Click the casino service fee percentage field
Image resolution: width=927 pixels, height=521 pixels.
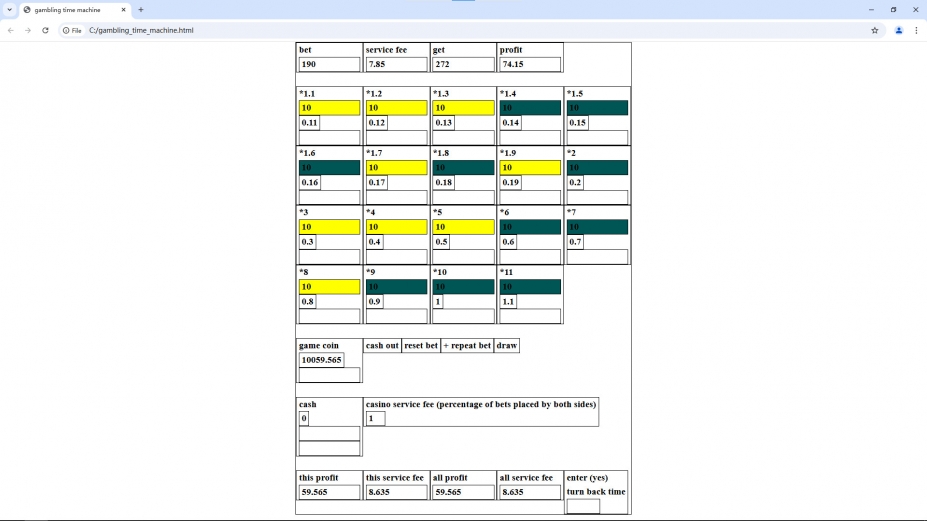tap(375, 418)
